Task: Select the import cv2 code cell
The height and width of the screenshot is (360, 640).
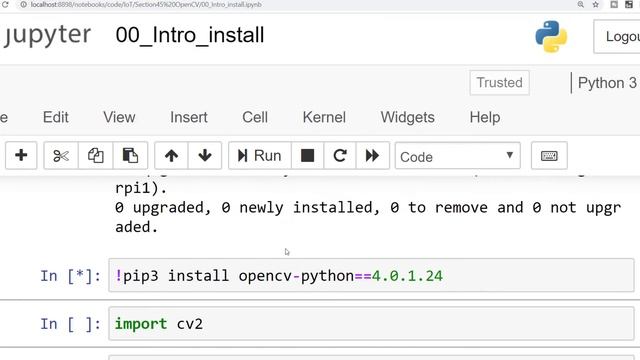Action: 371,324
